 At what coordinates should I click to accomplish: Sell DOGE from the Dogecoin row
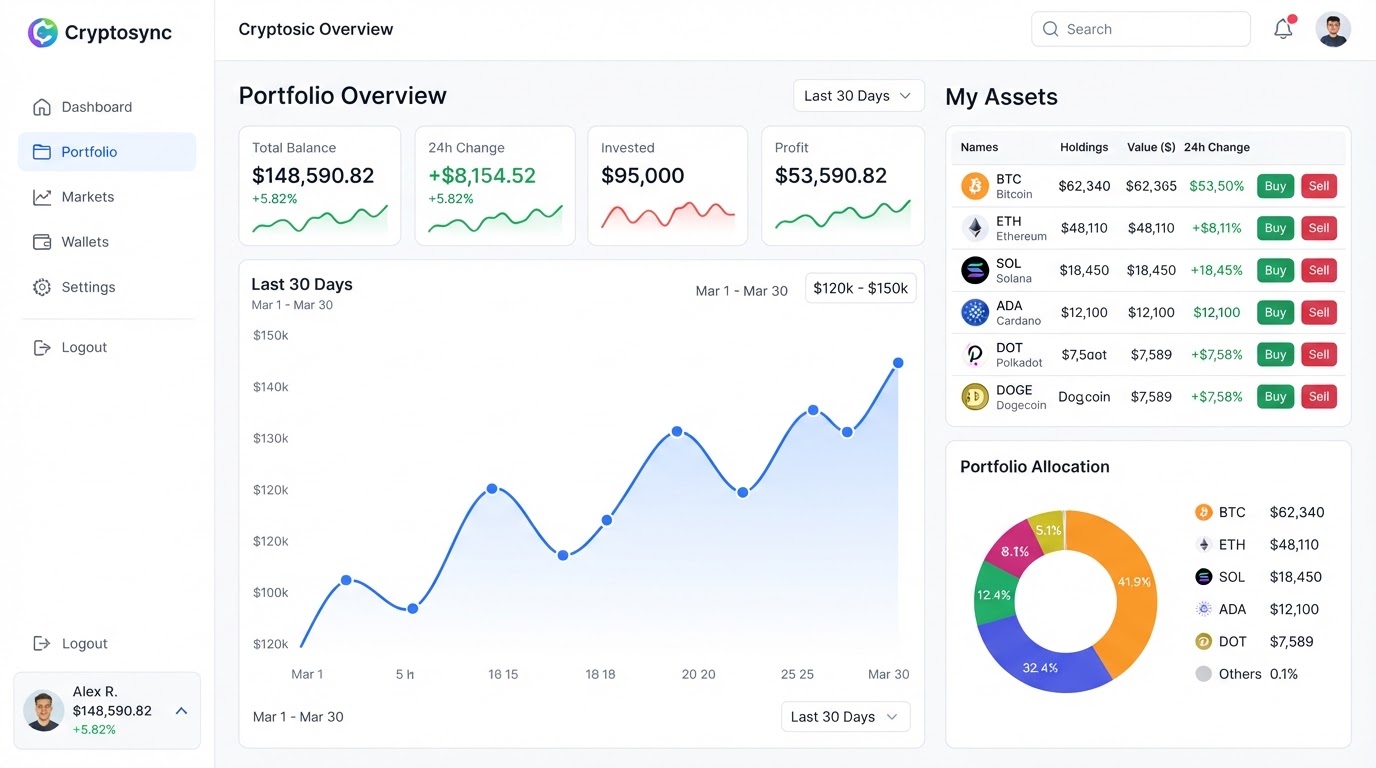pyautogui.click(x=1319, y=397)
